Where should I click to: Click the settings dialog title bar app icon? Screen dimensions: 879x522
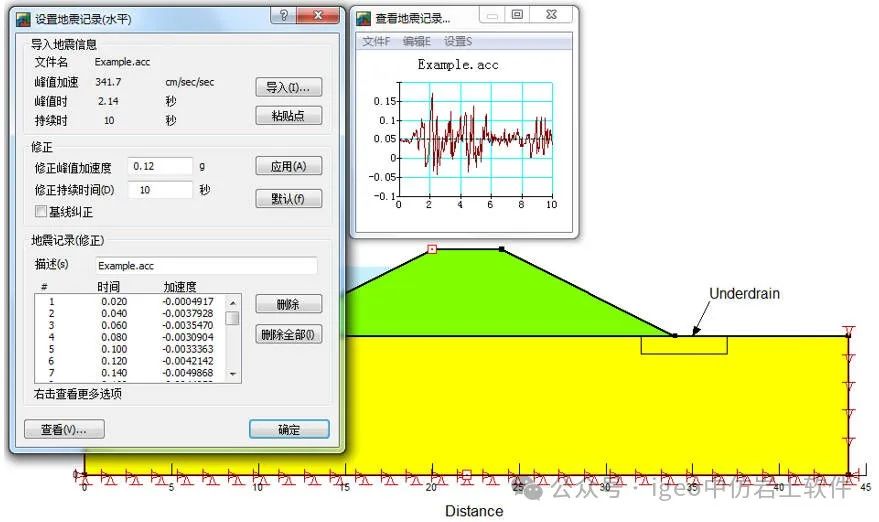(x=23, y=19)
